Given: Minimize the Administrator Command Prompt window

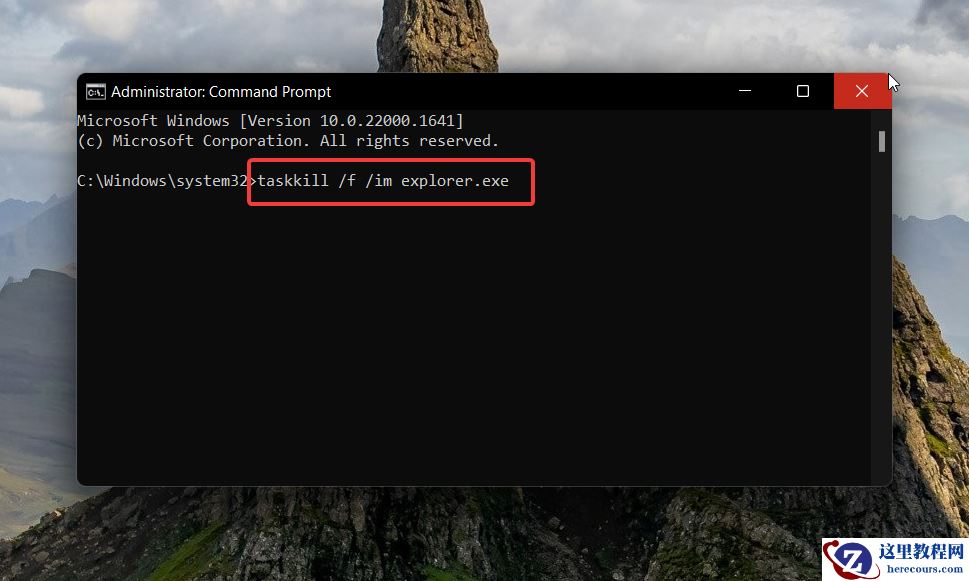Looking at the screenshot, I should click(744, 91).
